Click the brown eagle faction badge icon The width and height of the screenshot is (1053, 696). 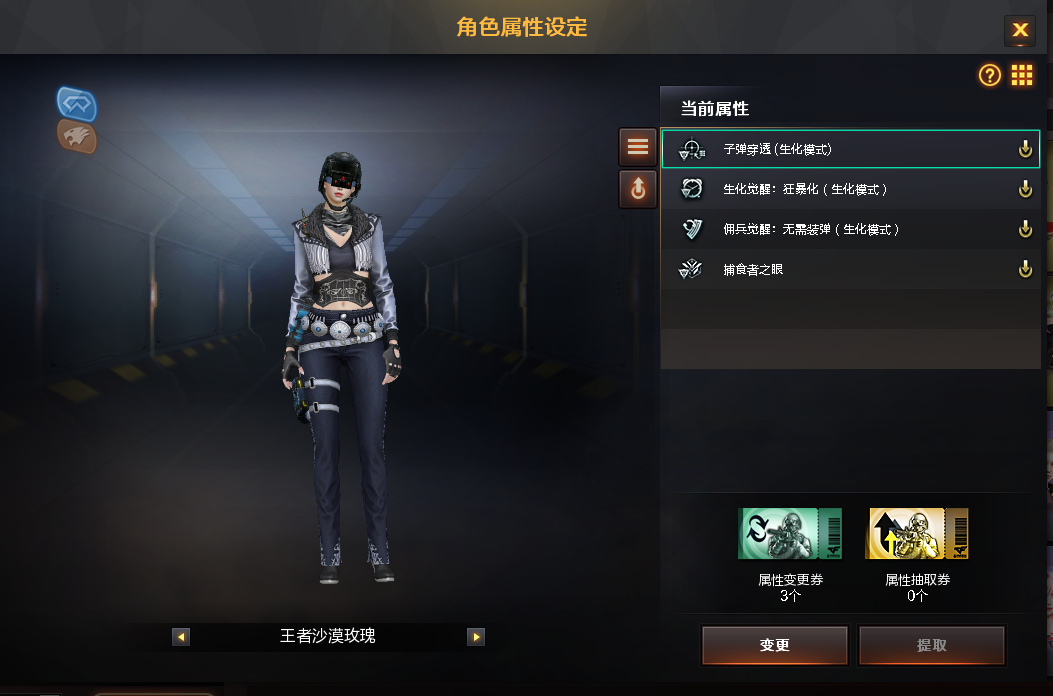[77, 137]
